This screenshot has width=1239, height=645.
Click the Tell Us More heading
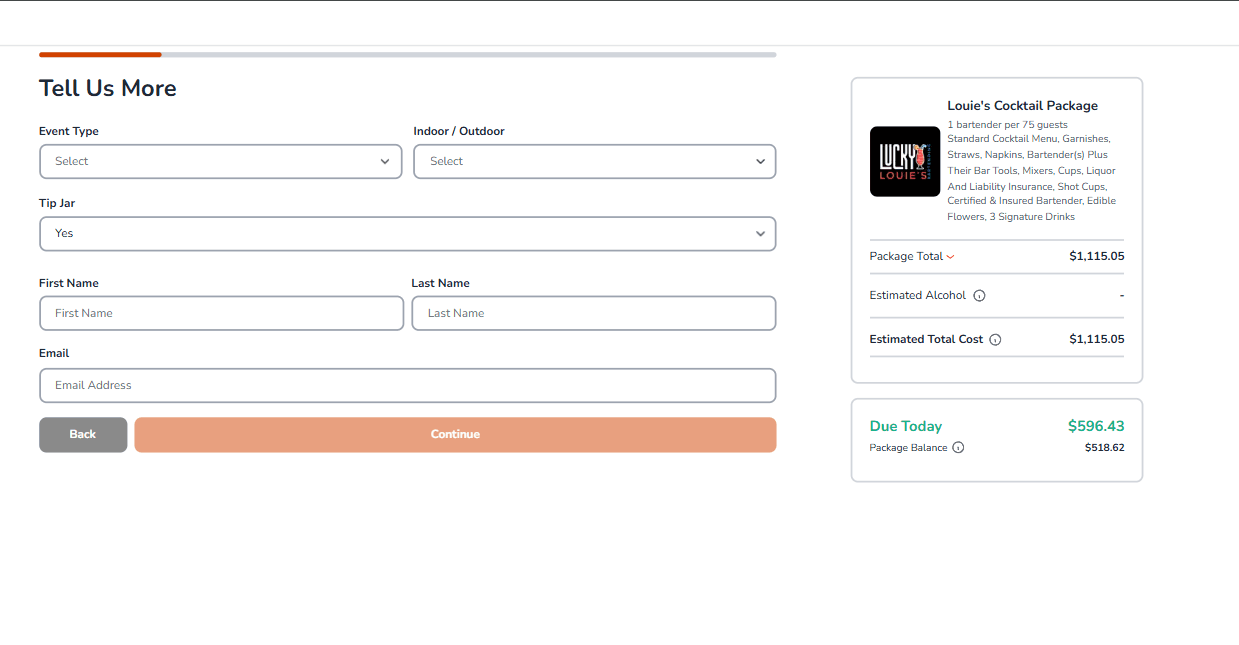(x=108, y=88)
